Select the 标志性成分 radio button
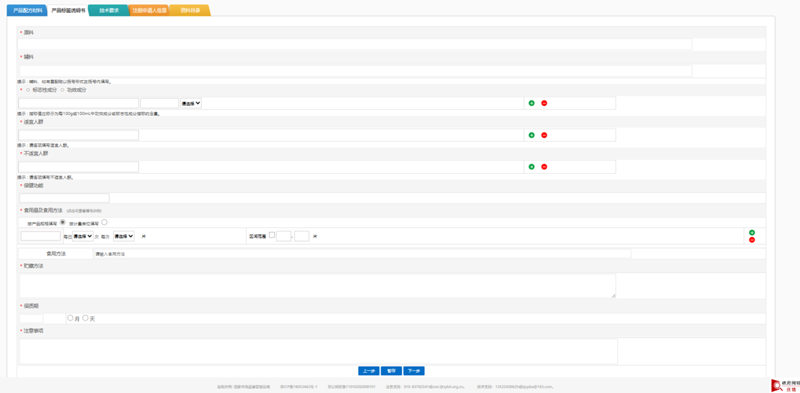This screenshot has width=800, height=393. click(x=28, y=90)
